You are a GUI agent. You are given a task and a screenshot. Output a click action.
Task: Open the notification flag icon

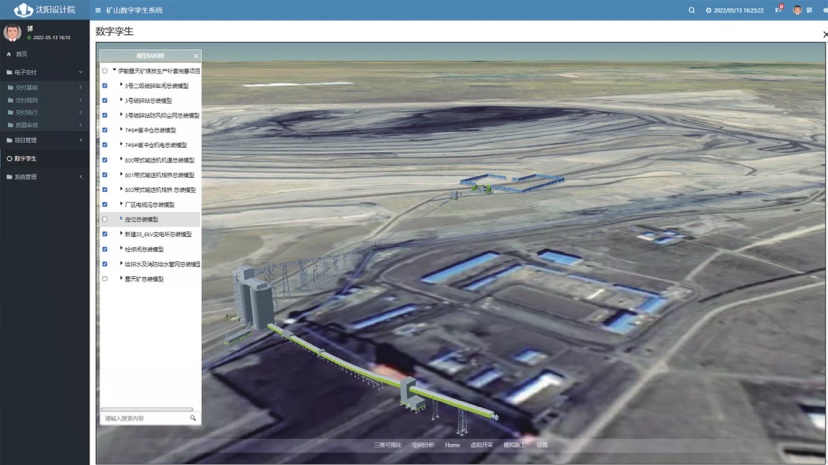[x=778, y=10]
